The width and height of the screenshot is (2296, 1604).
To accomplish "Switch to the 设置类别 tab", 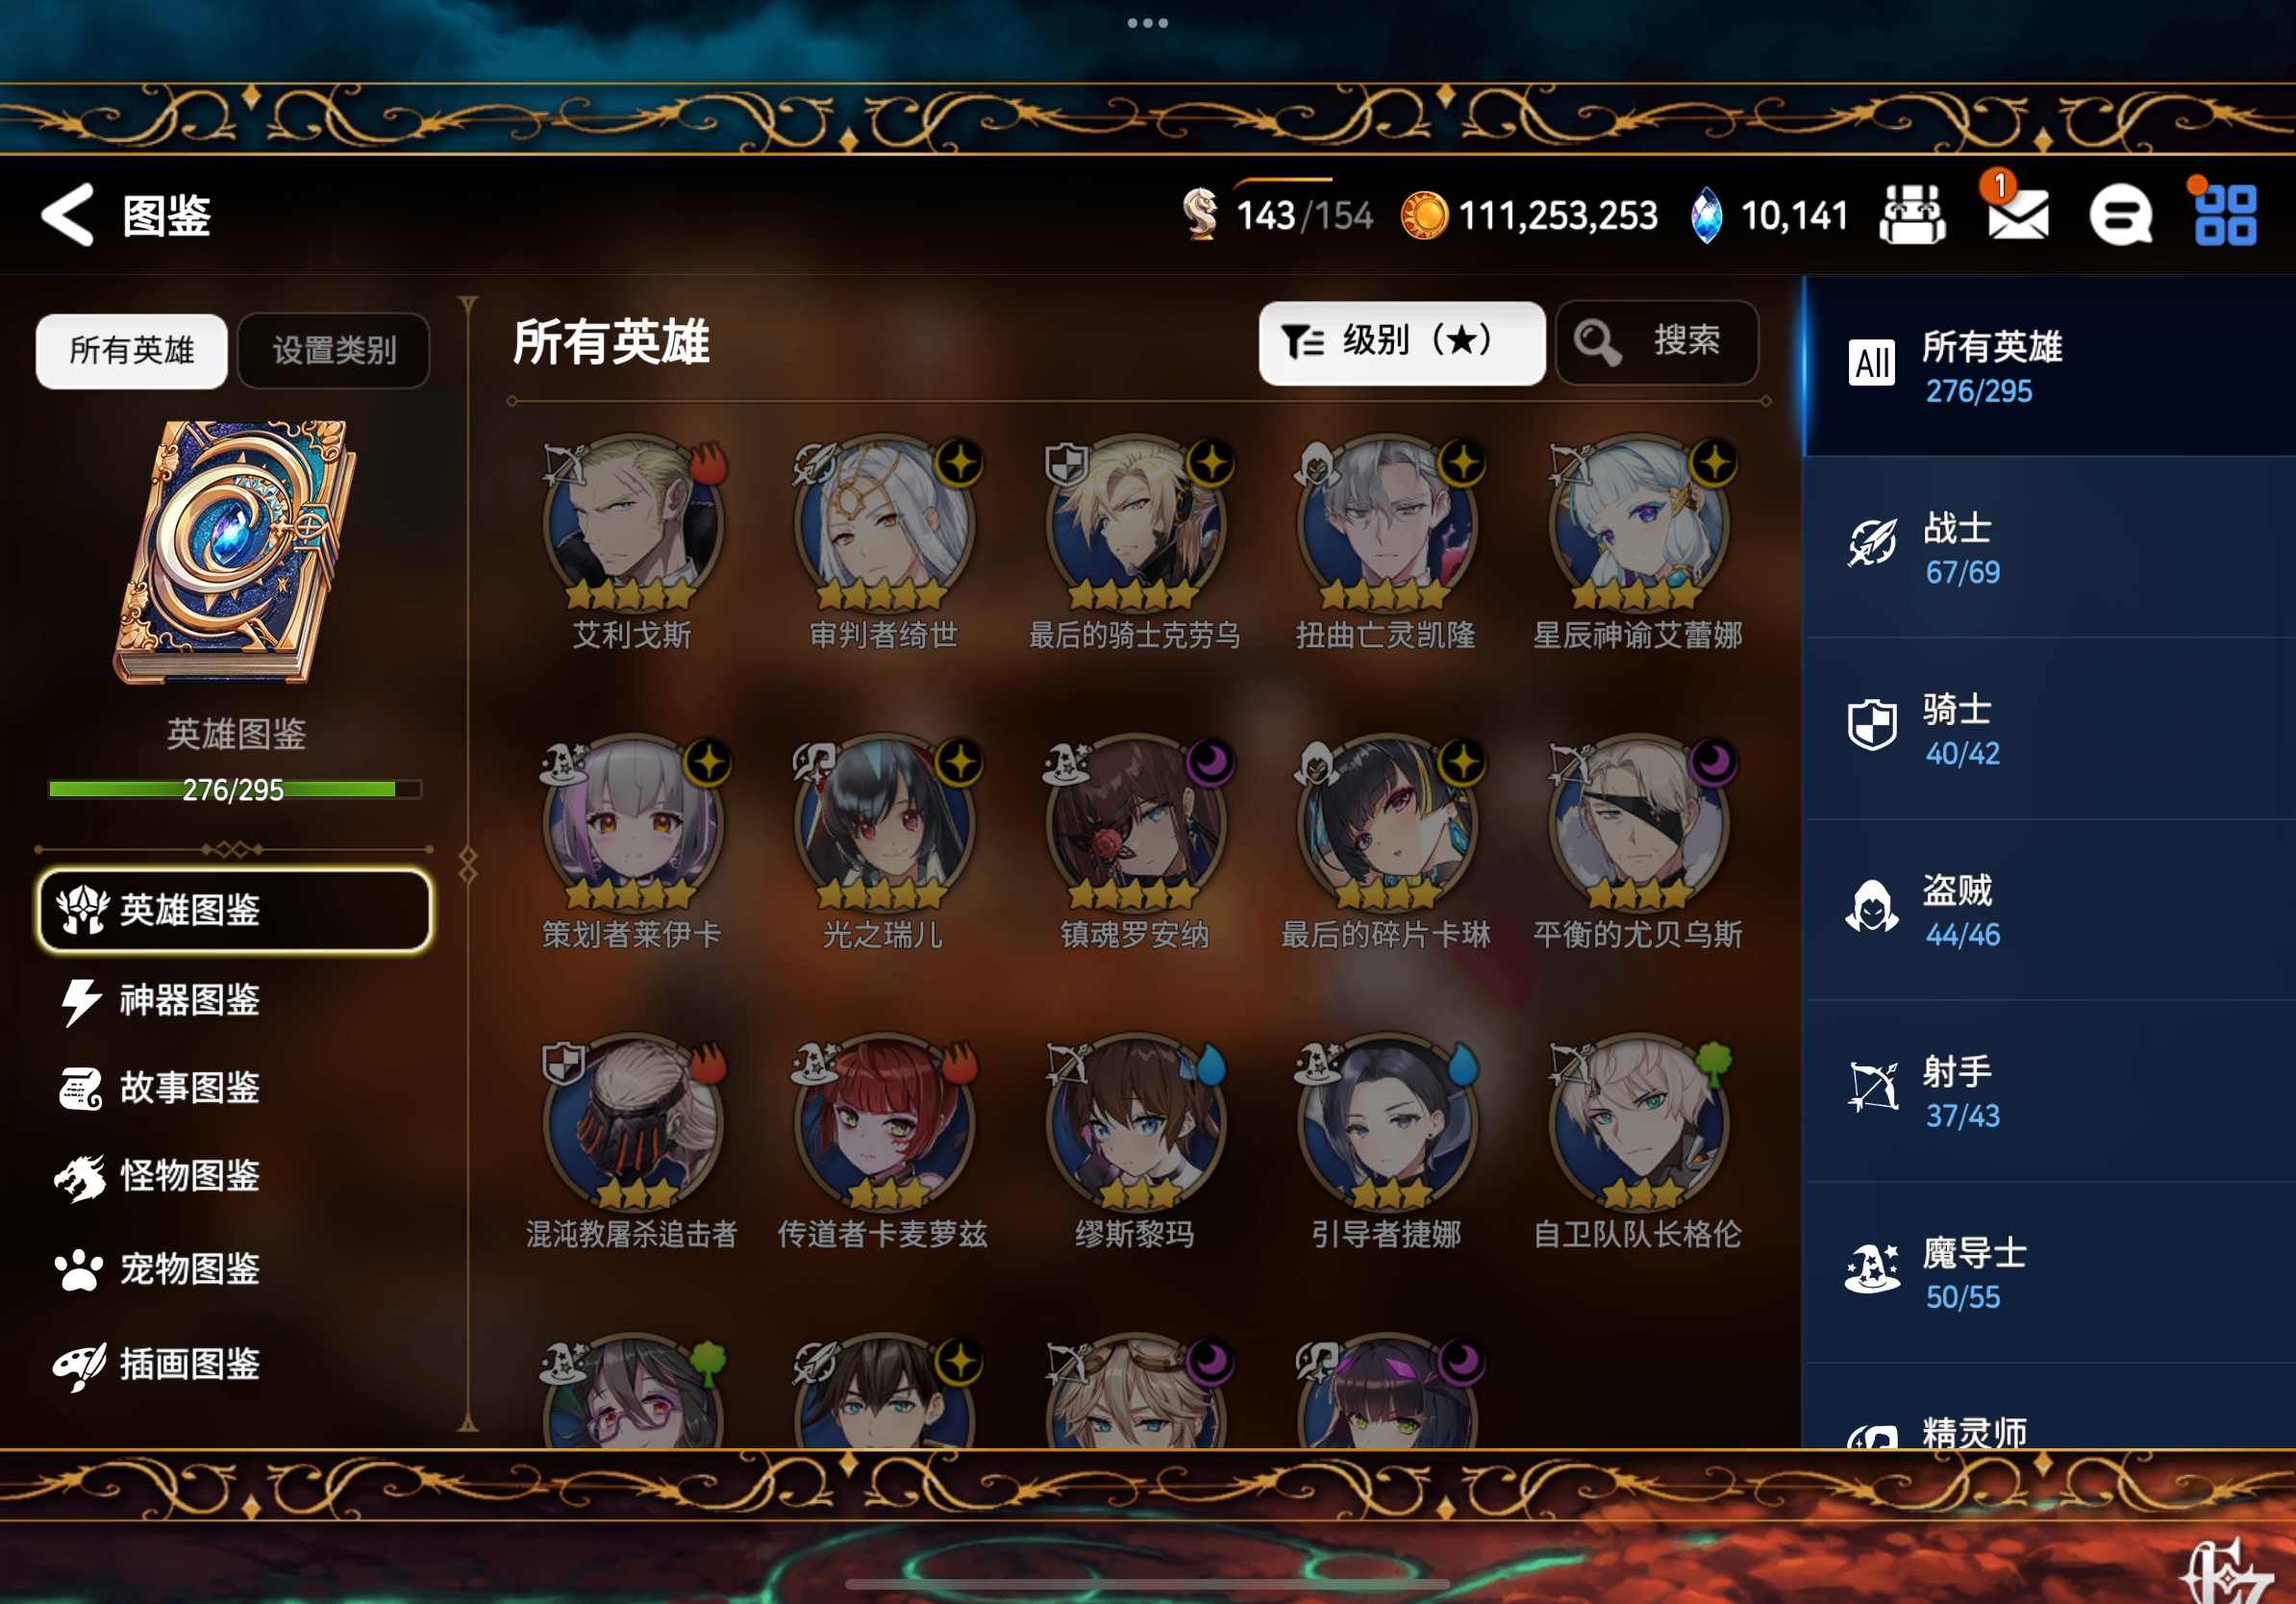I will [x=334, y=351].
